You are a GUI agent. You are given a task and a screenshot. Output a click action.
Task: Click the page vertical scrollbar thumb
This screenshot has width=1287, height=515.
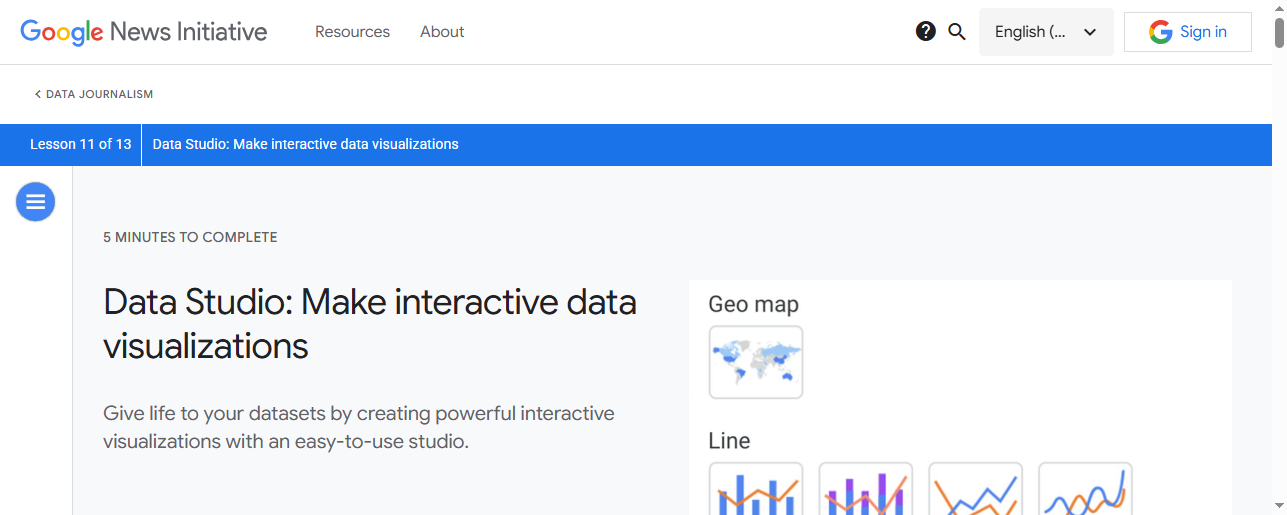click(1279, 32)
